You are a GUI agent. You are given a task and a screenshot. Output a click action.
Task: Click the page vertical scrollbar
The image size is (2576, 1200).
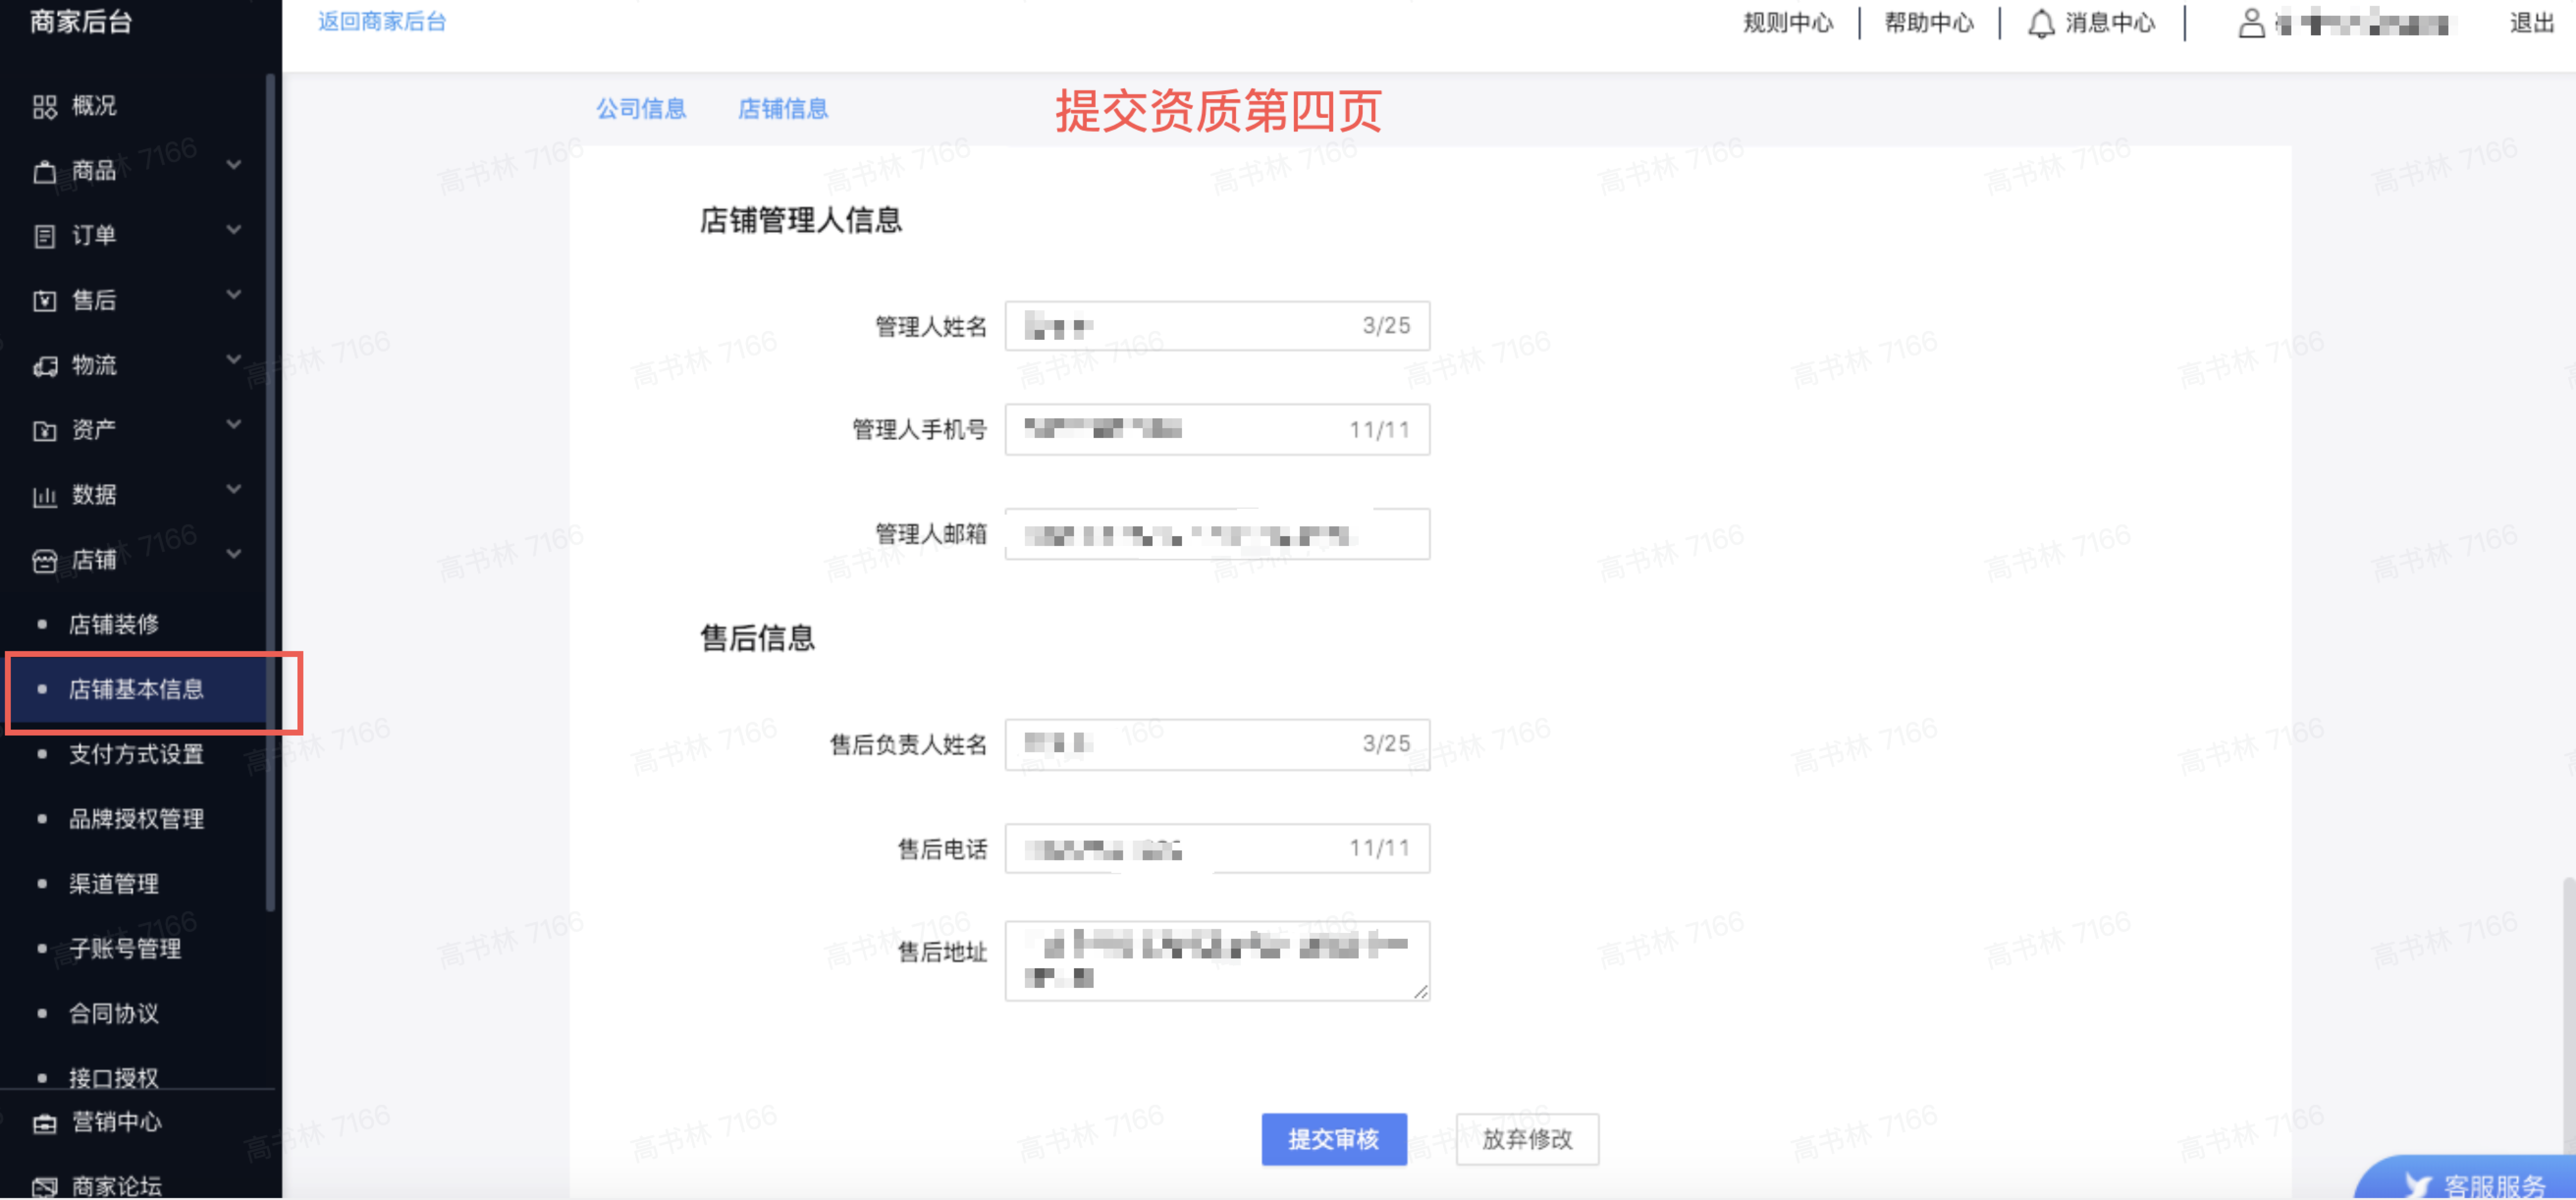(x=2569, y=1016)
